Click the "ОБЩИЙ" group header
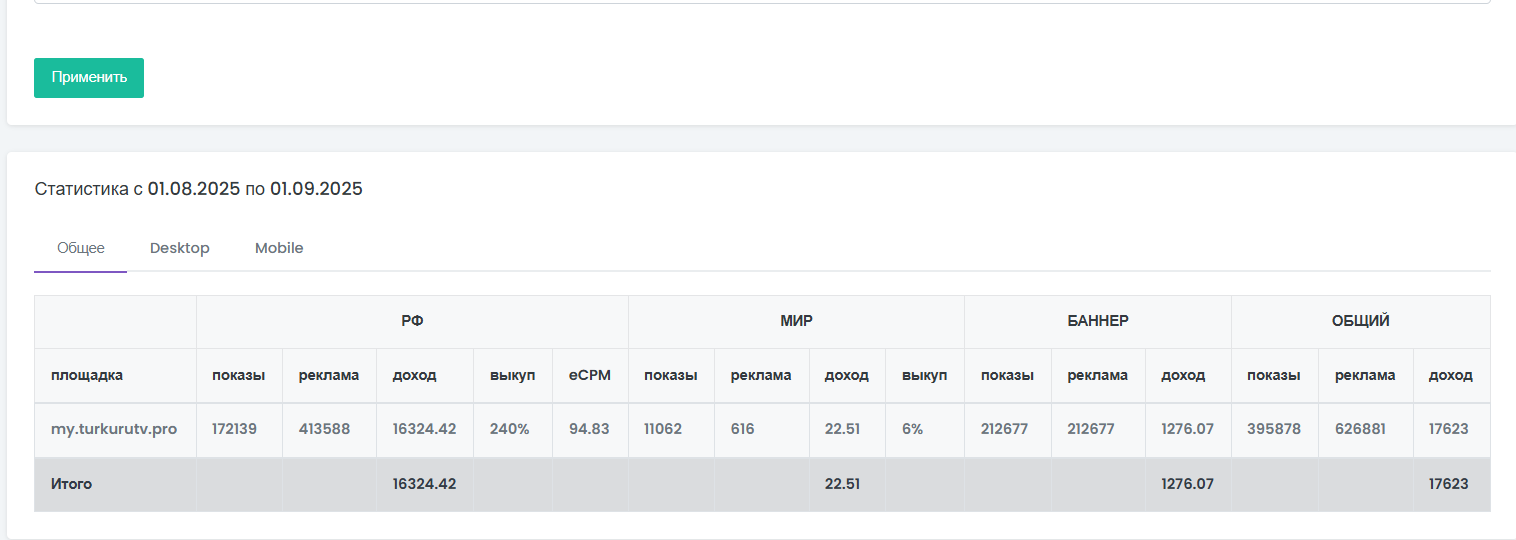This screenshot has height=540, width=1516. (x=1360, y=322)
